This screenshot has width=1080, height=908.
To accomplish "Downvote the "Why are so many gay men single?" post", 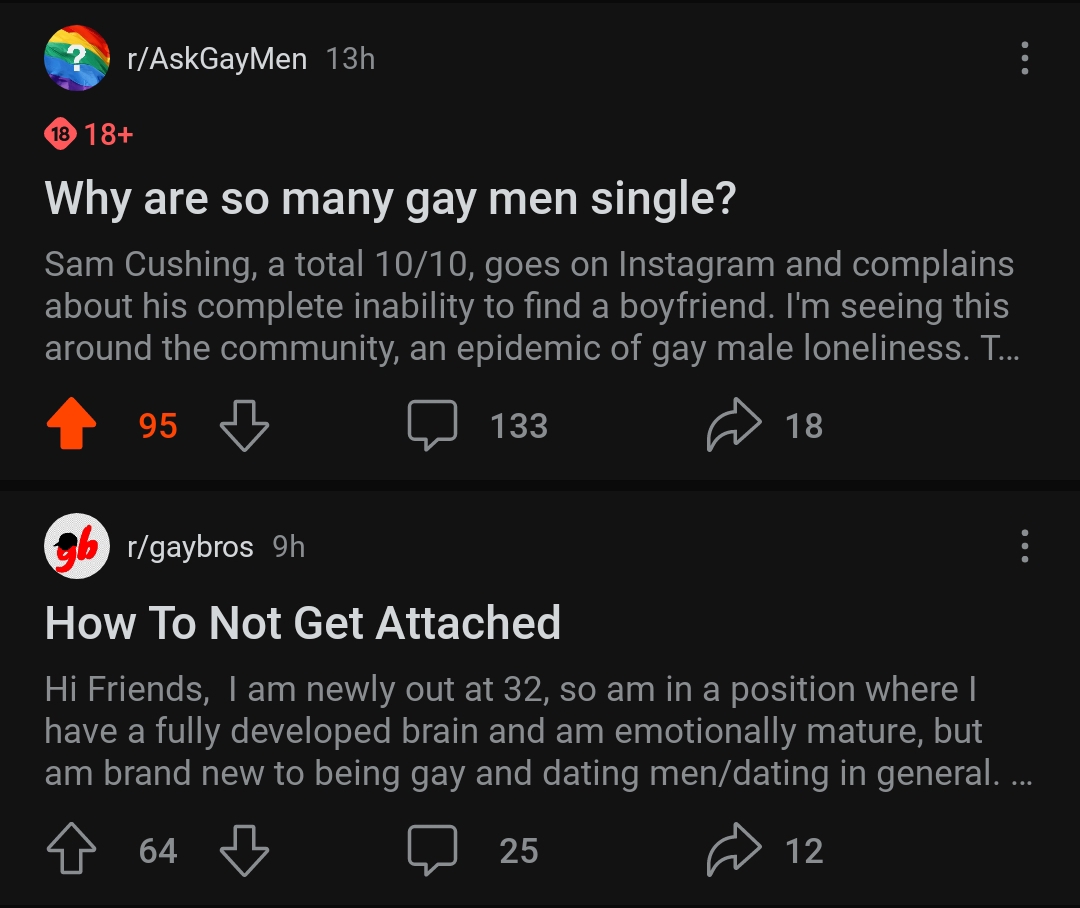I will tap(244, 426).
